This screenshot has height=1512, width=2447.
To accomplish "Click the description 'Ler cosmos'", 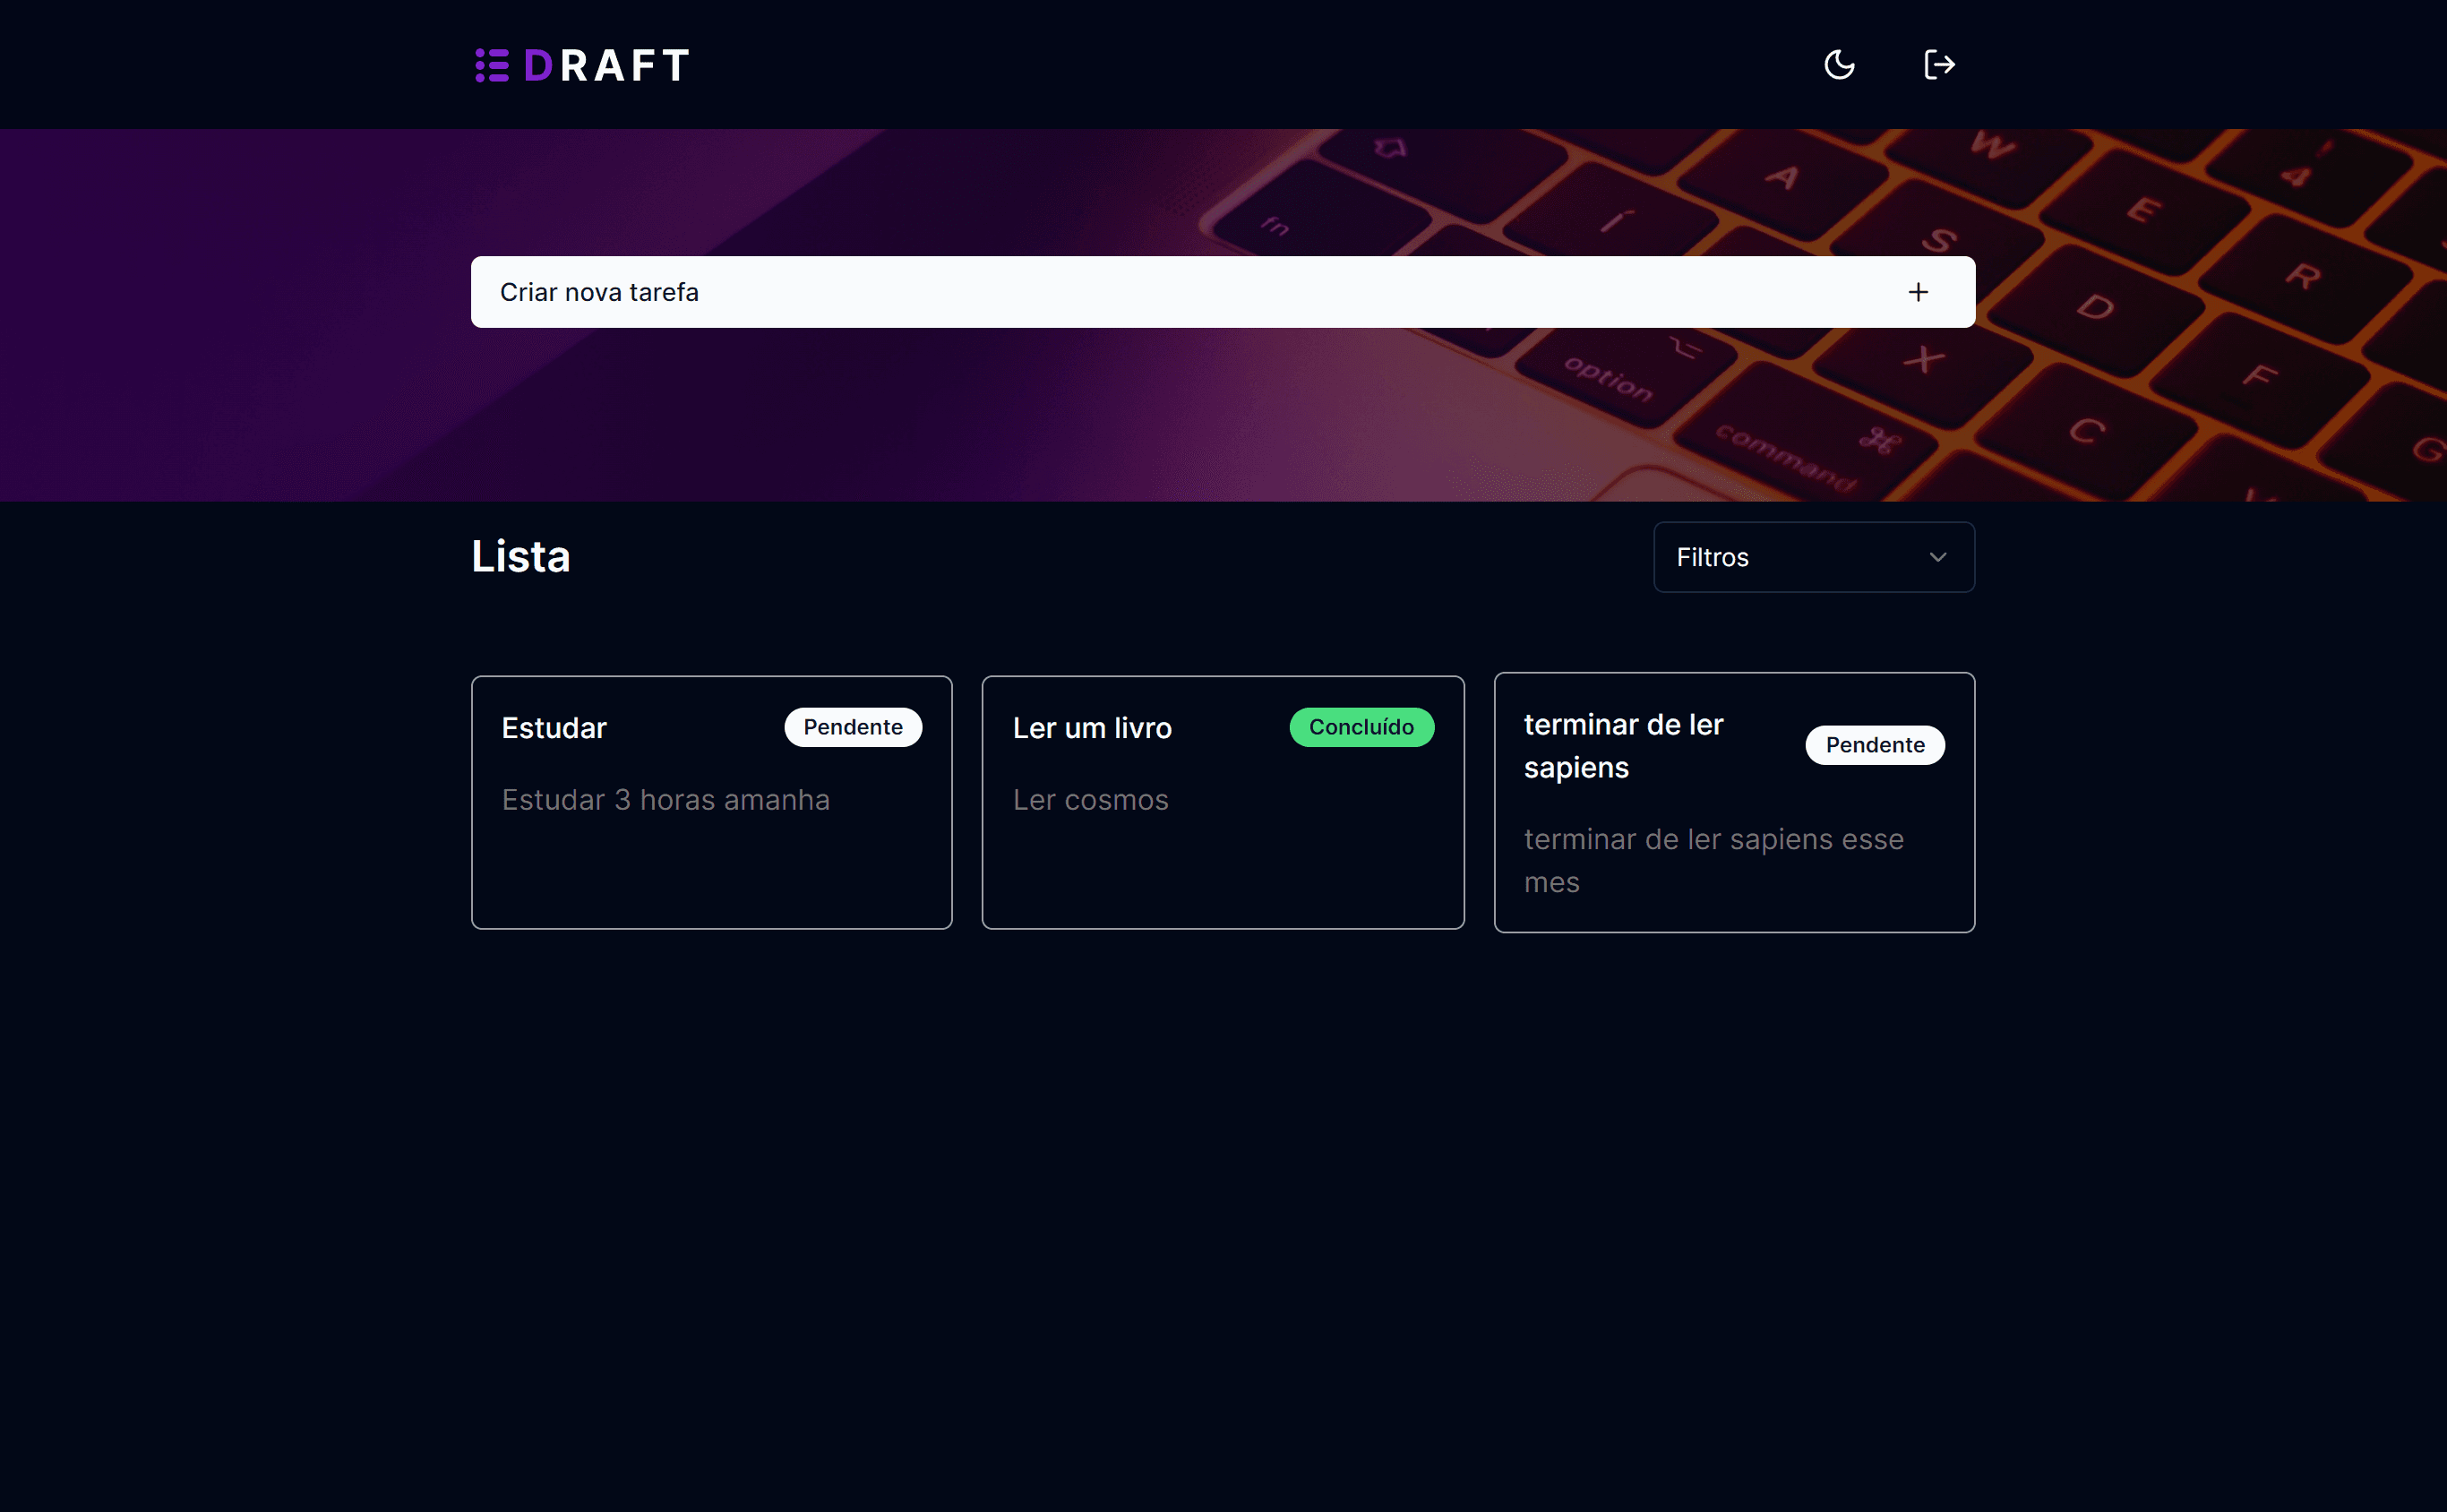I will click(1090, 799).
